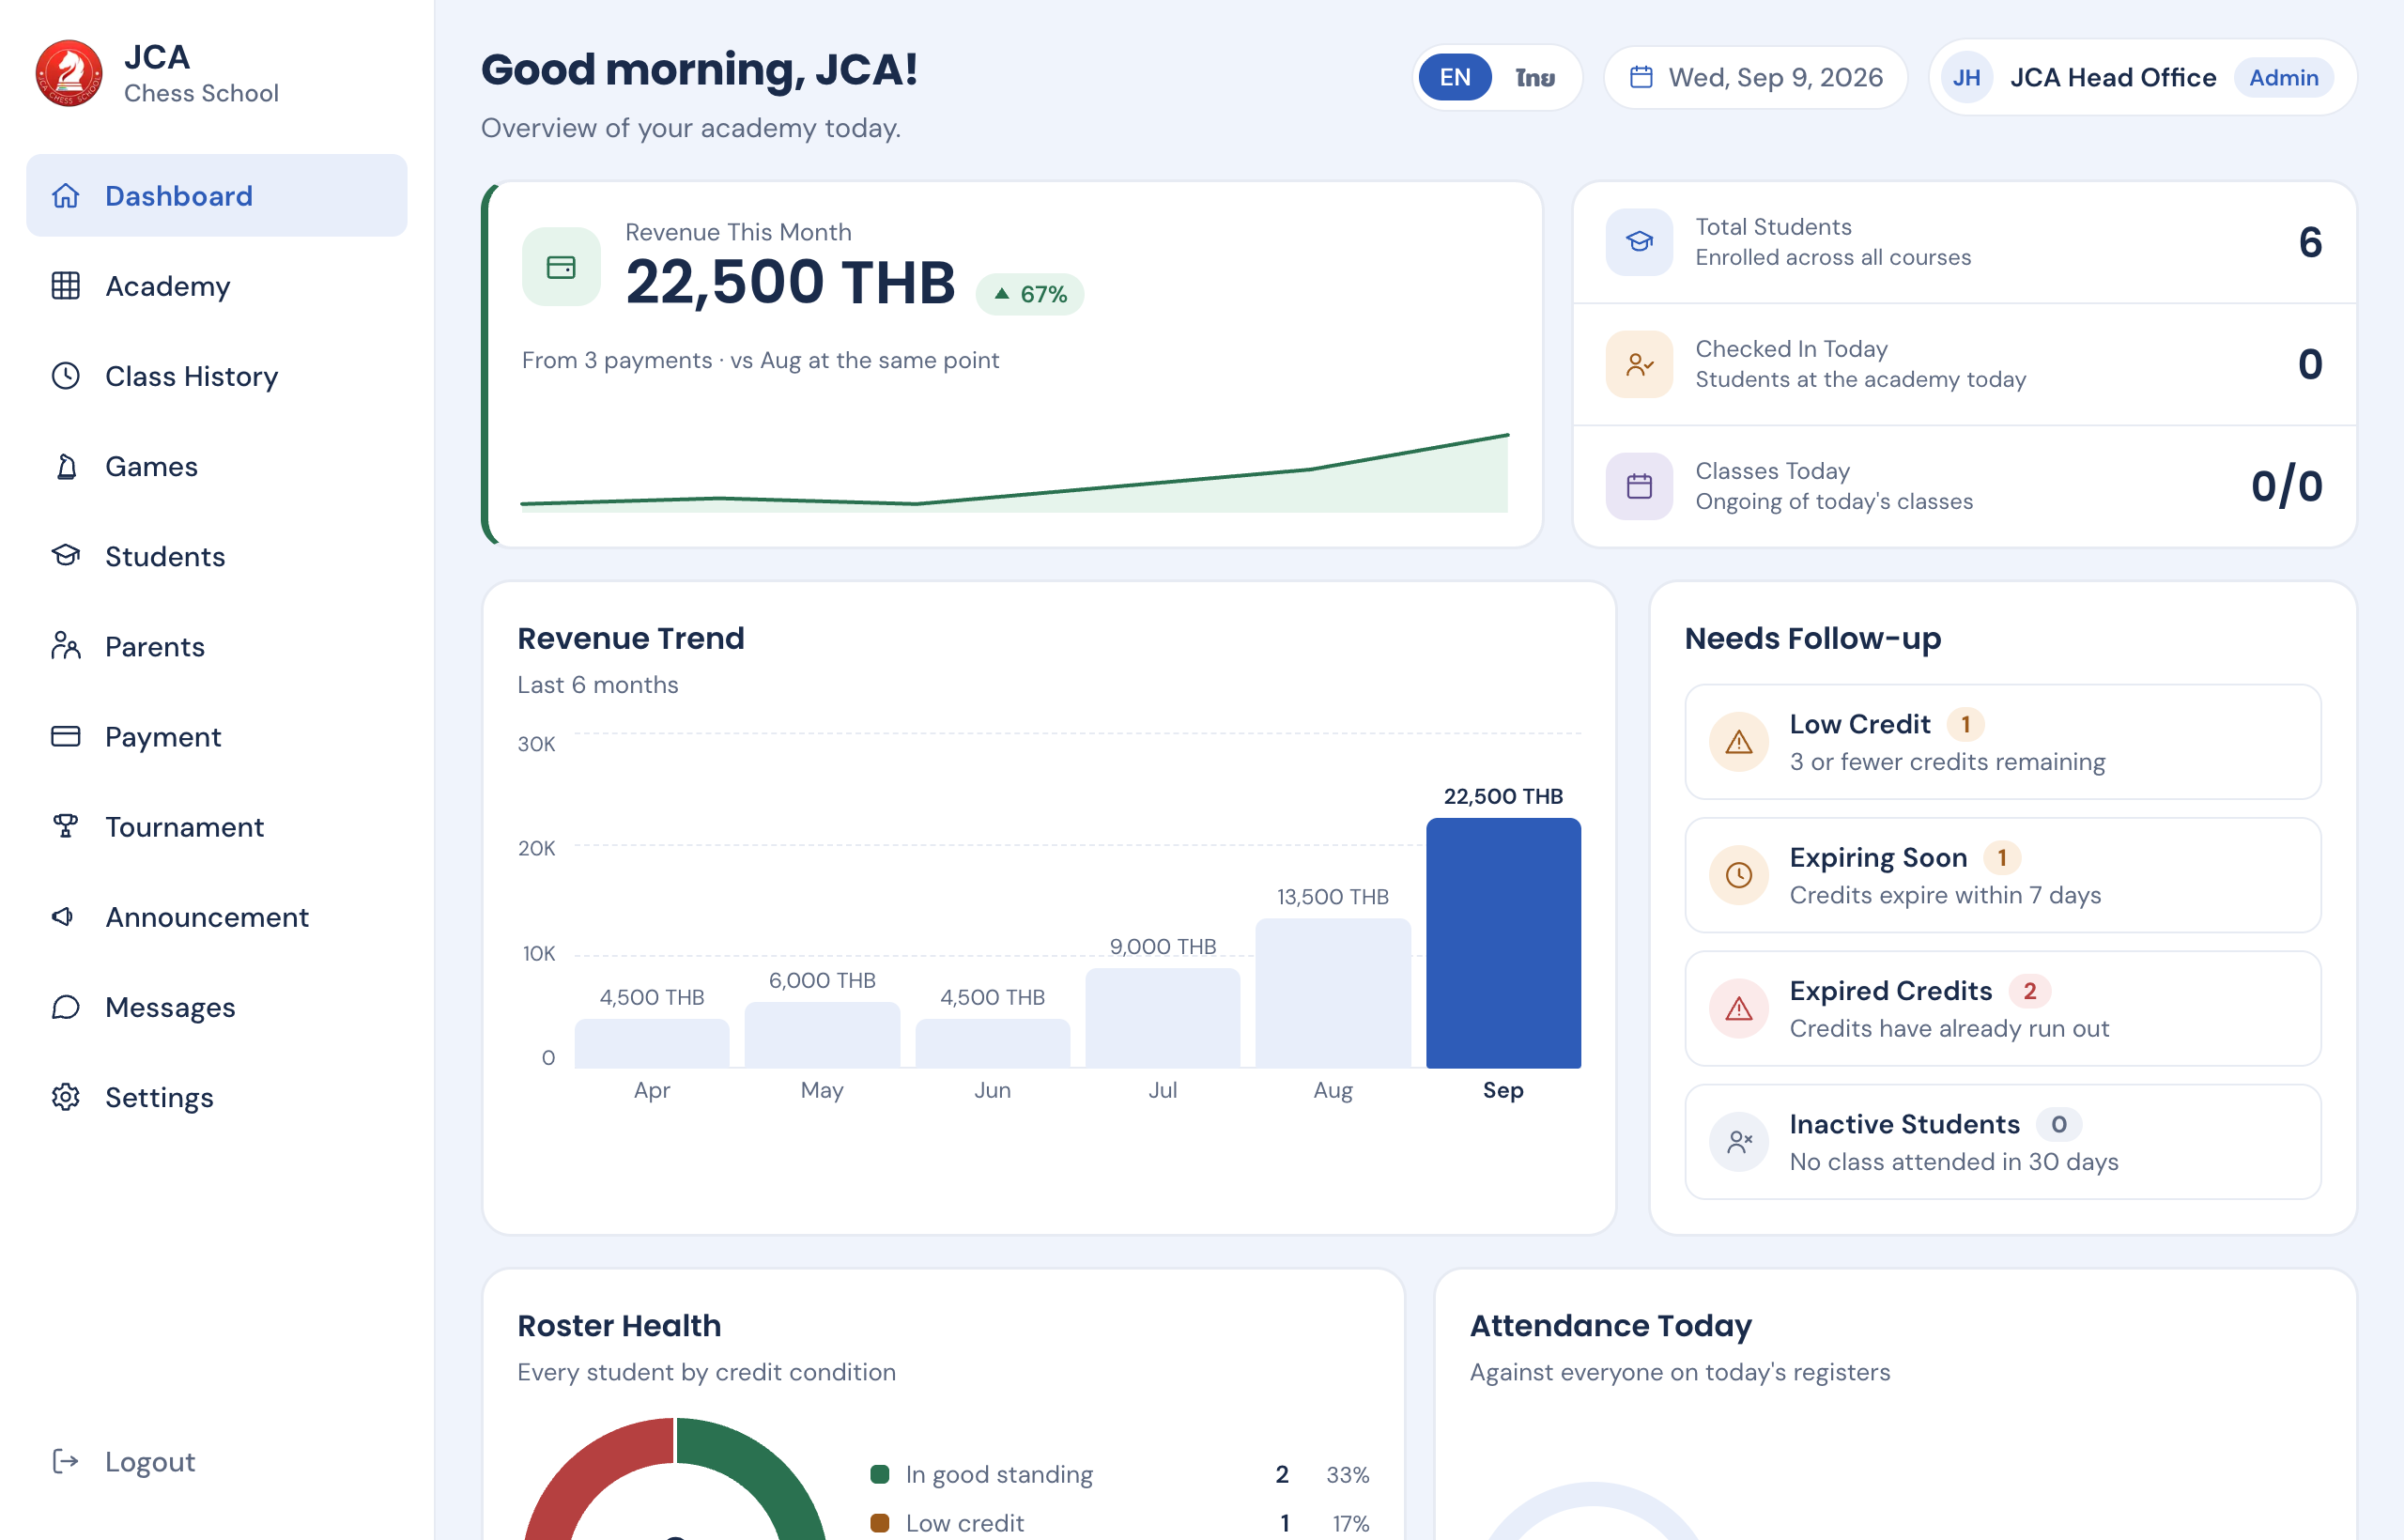Click the JCA Chess School logo
This screenshot has height=1540, width=2404.
(x=69, y=74)
